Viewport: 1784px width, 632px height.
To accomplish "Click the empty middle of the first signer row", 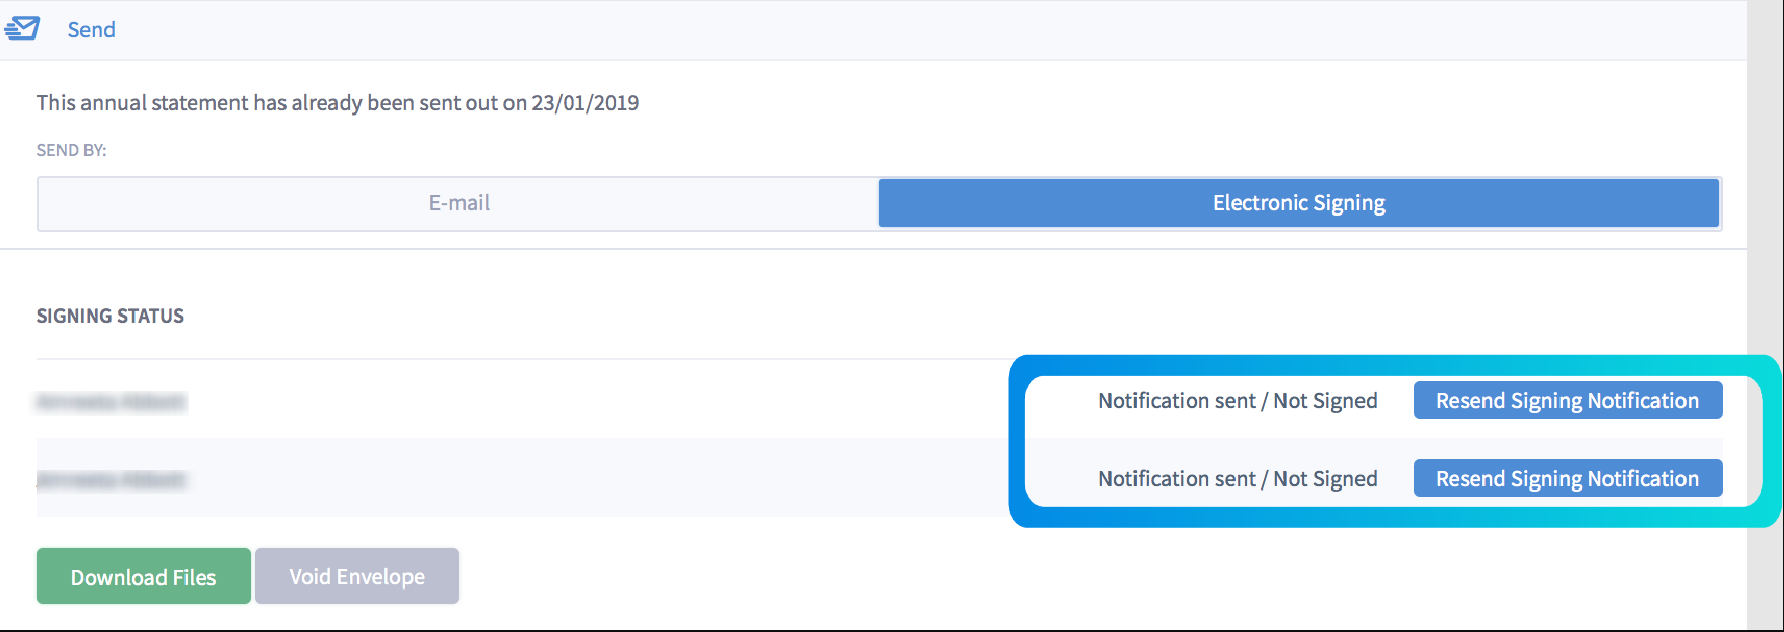I will click(600, 400).
